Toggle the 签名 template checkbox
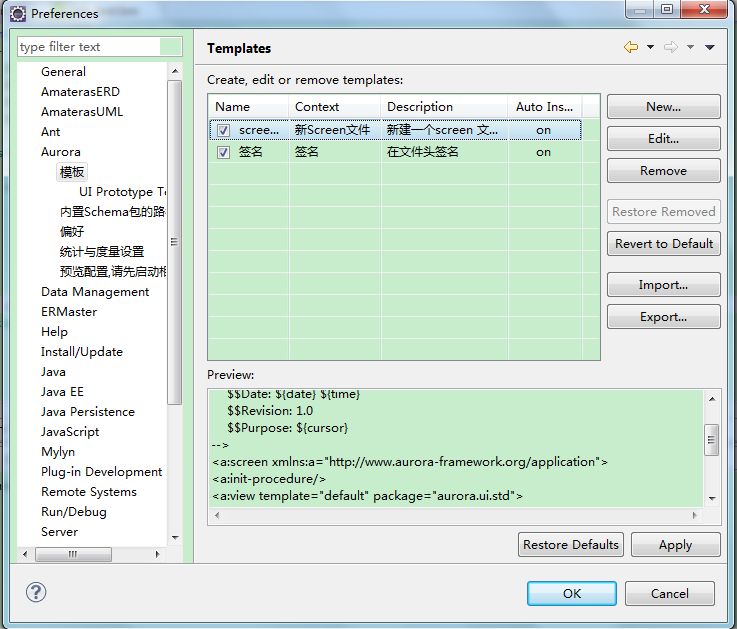This screenshot has width=737, height=629. (x=223, y=152)
